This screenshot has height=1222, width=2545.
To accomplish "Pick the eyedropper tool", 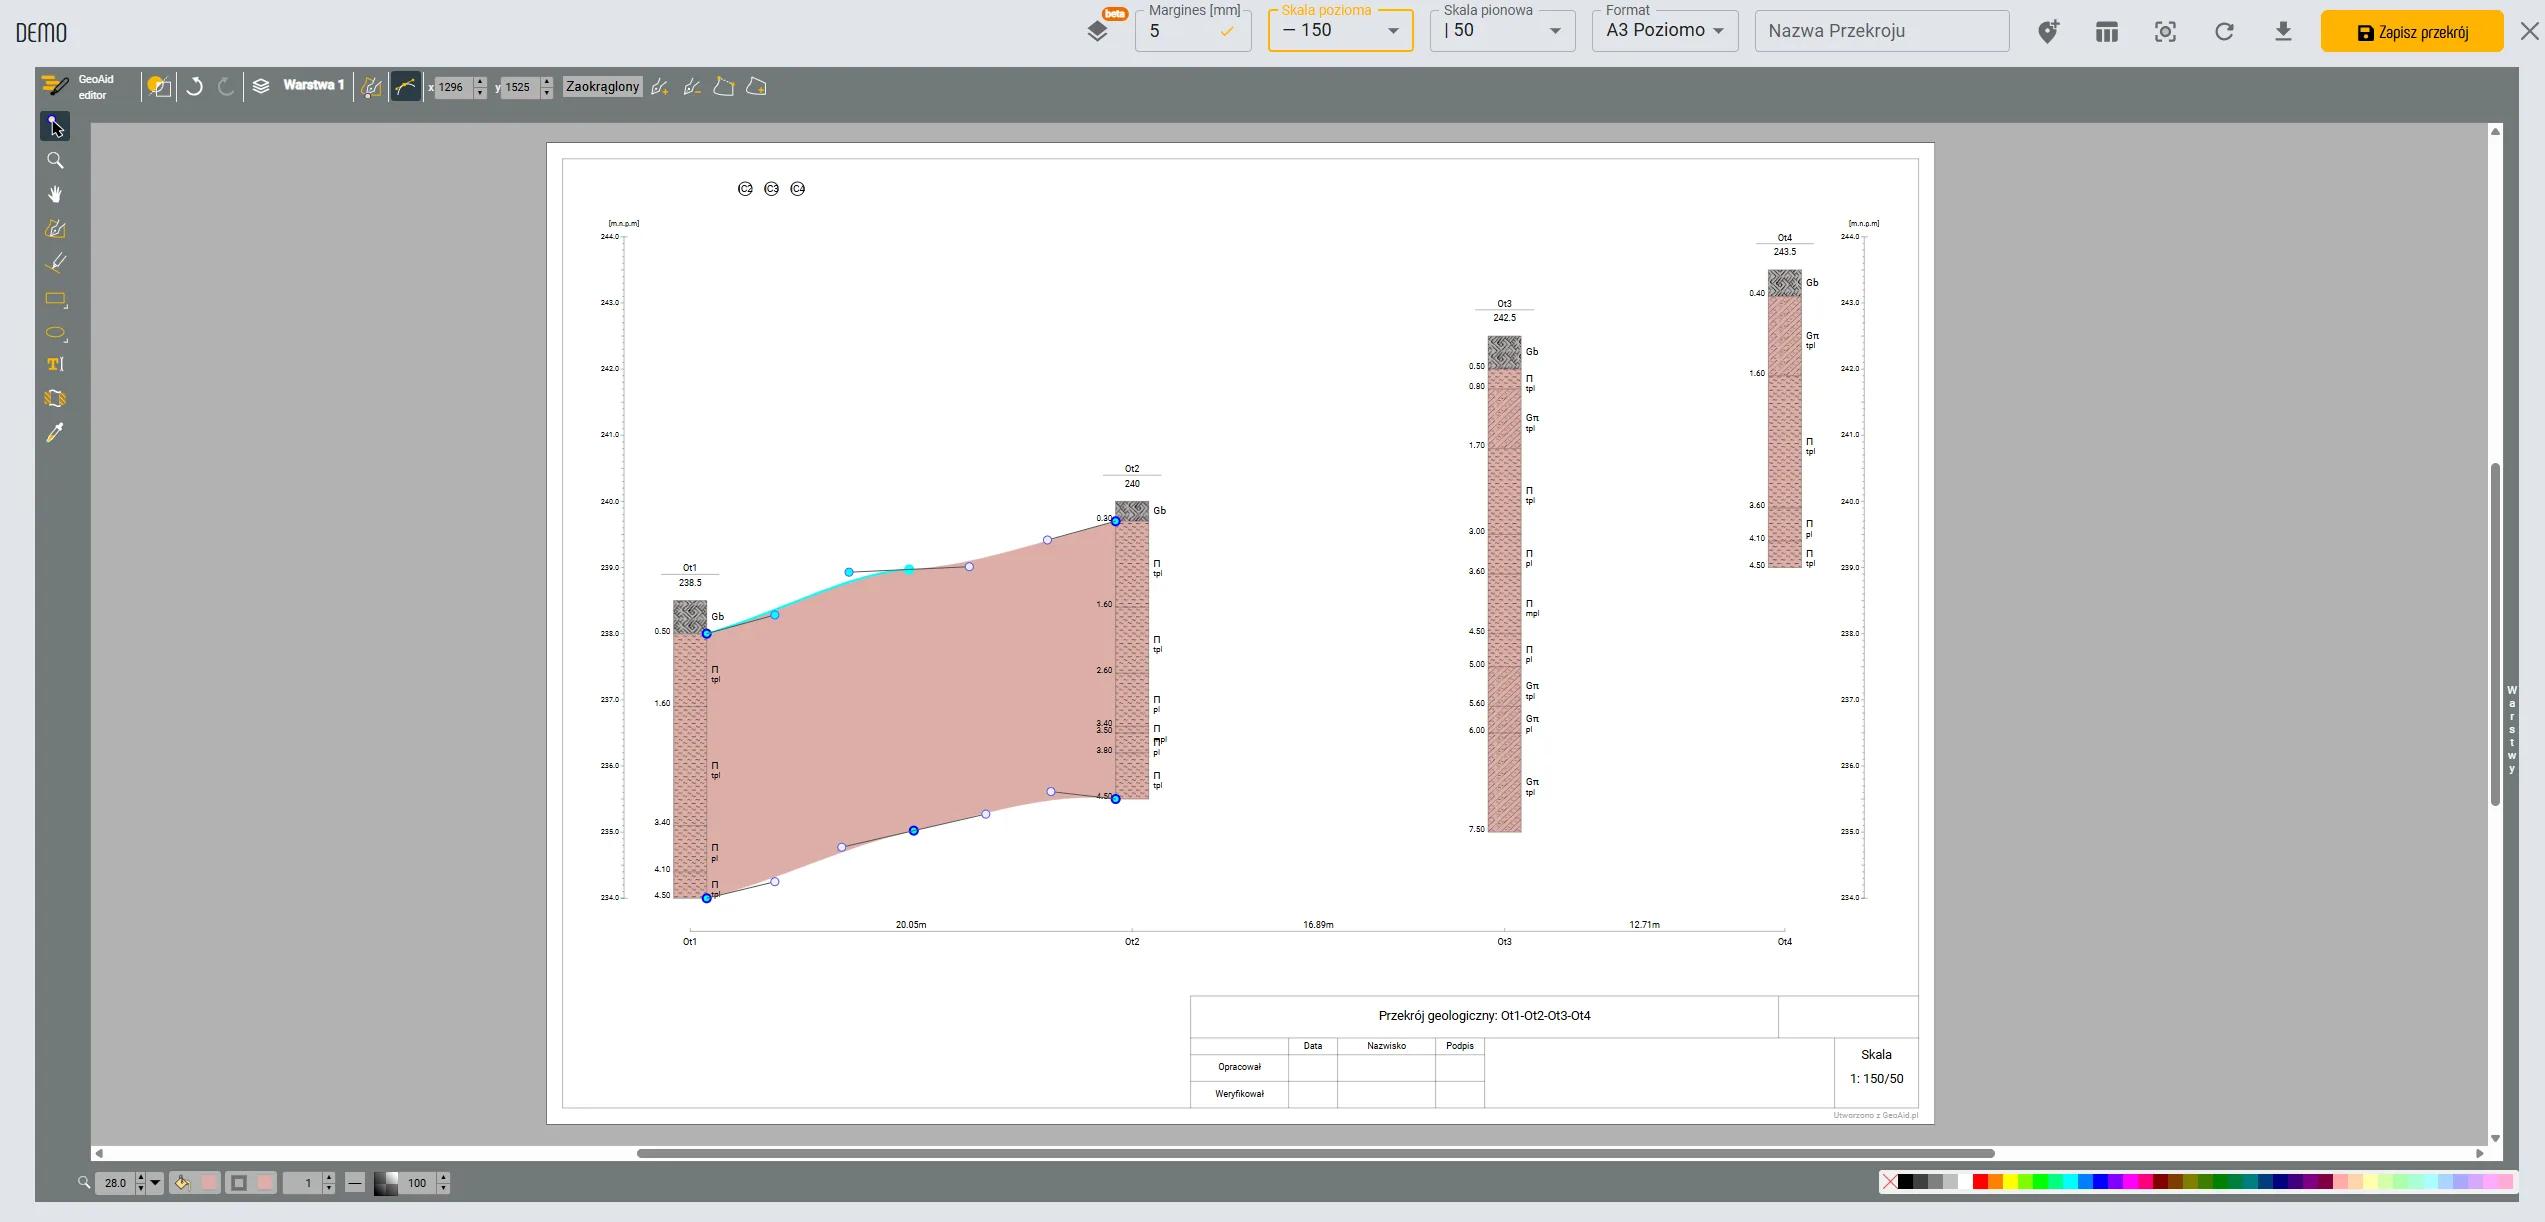I will 55,432.
